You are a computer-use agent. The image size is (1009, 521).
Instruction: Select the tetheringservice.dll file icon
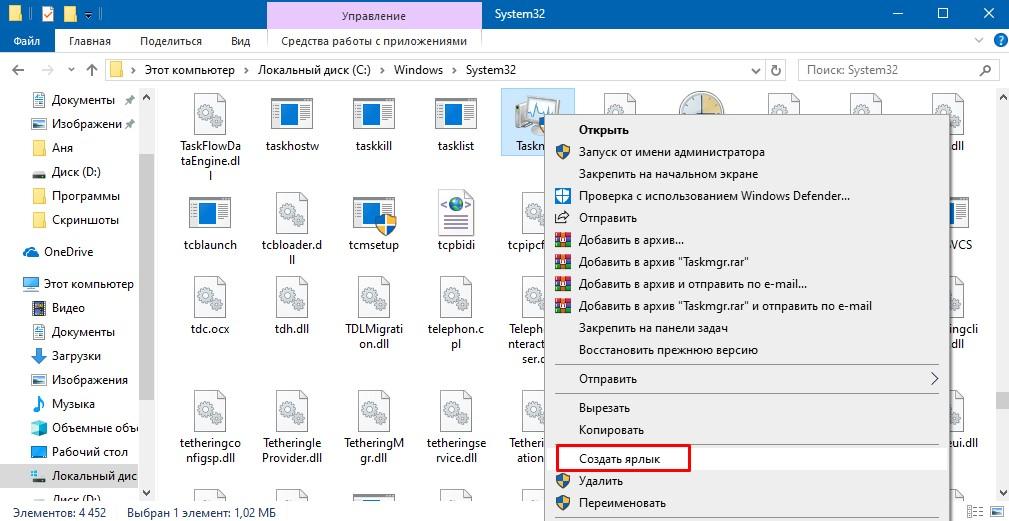[456, 412]
